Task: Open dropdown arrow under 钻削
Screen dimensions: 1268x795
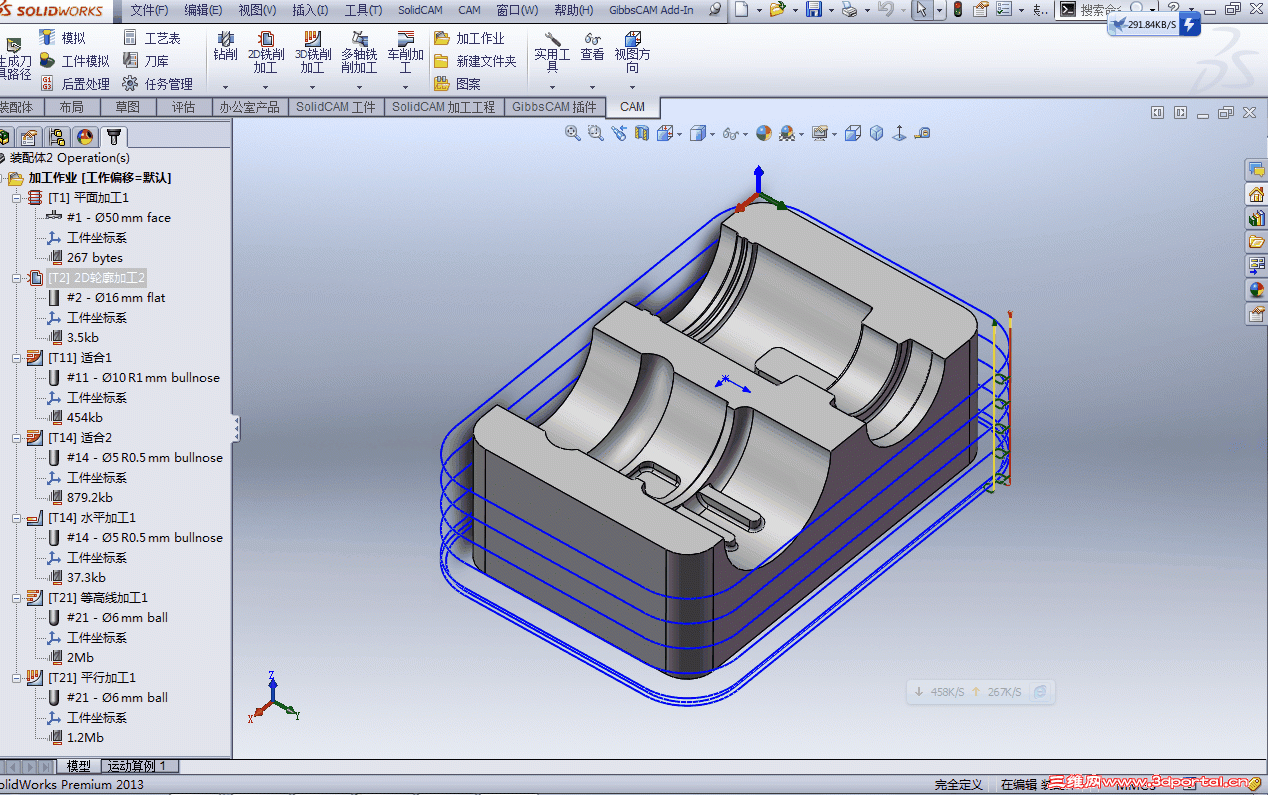Action: tap(225, 87)
